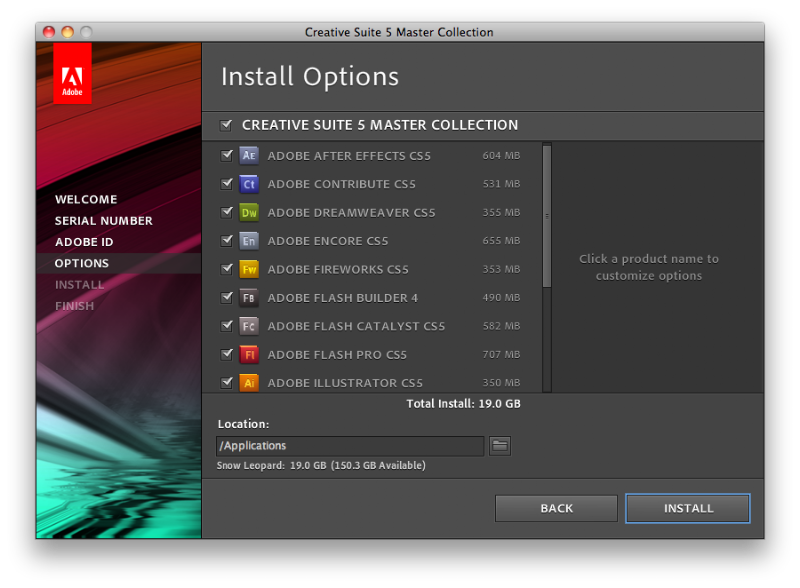Viewport: 800px width, 588px height.
Task: Click the INSTALL button
Action: (x=688, y=508)
